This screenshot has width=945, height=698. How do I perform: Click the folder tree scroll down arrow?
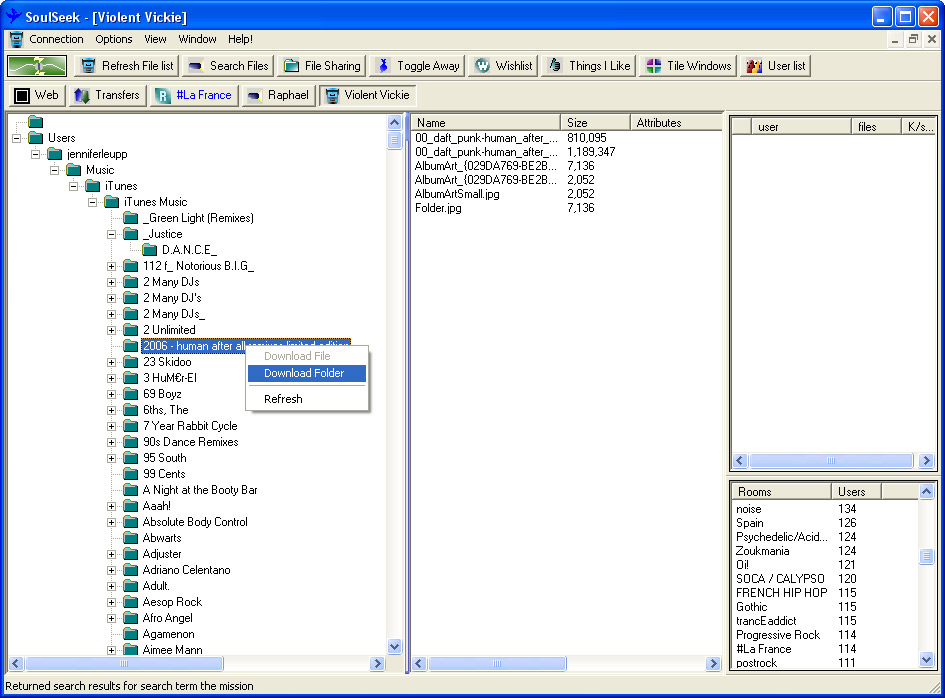point(395,647)
